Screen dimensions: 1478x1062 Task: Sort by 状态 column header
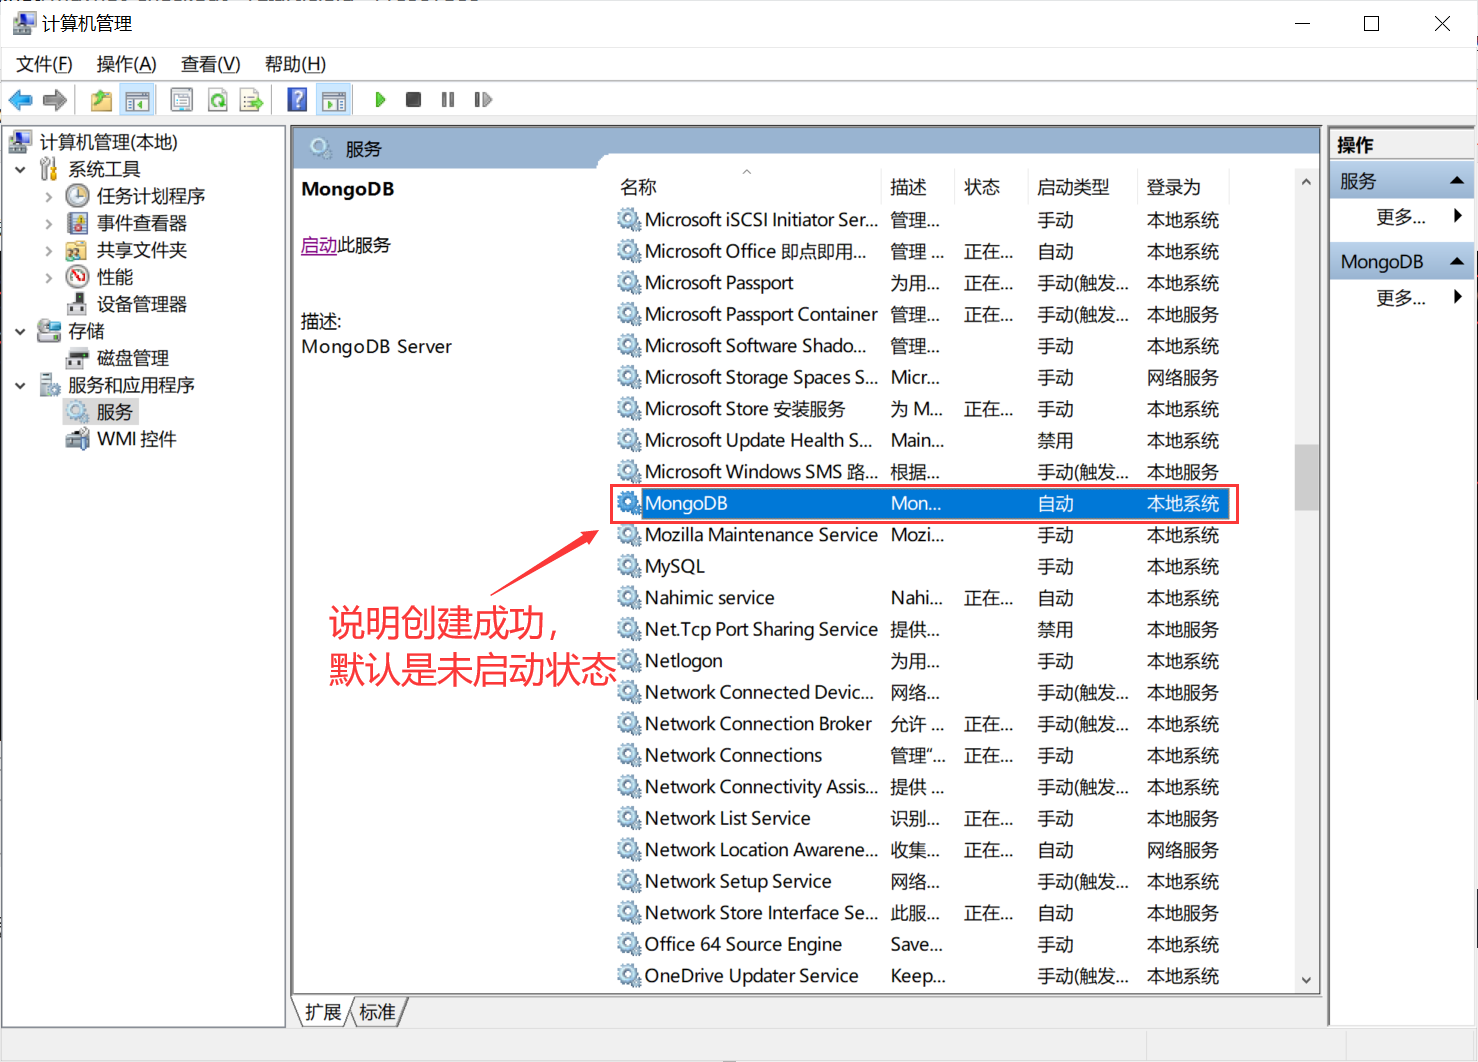click(x=991, y=187)
